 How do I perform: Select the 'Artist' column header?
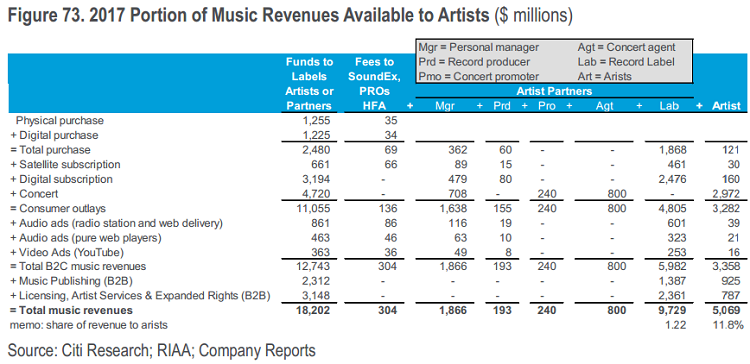pos(727,106)
